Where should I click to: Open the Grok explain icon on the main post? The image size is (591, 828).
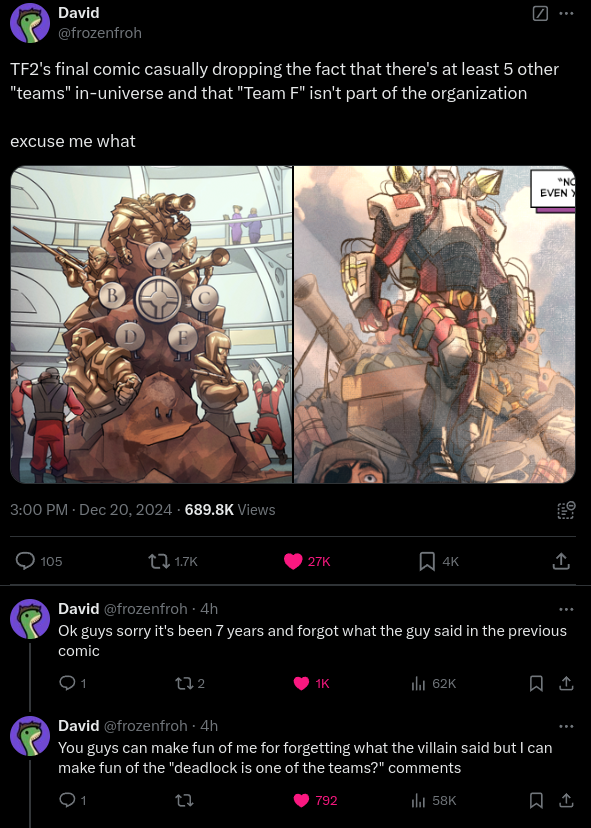tap(540, 14)
